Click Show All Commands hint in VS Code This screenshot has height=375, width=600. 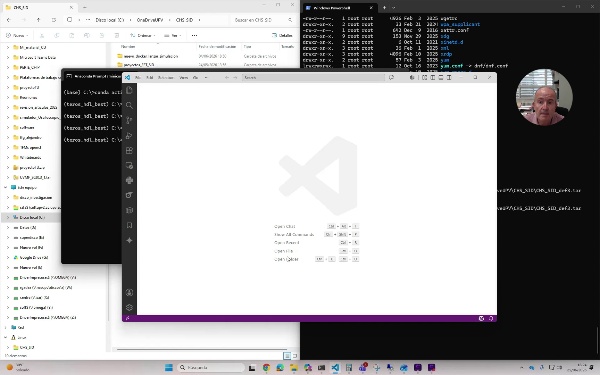click(294, 234)
